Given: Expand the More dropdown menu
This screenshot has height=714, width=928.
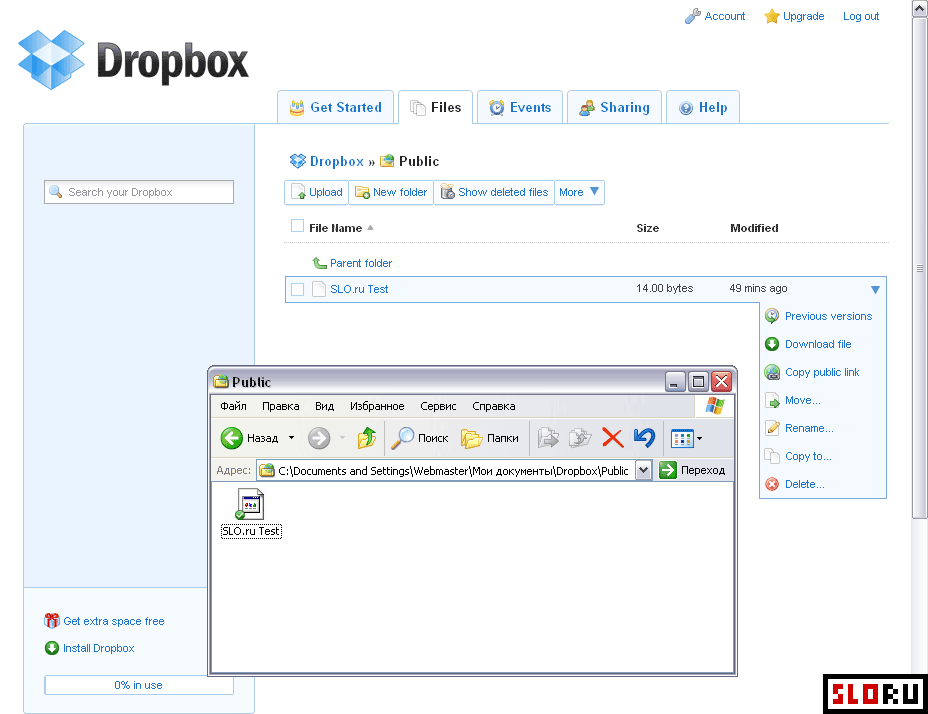Looking at the screenshot, I should [x=579, y=192].
